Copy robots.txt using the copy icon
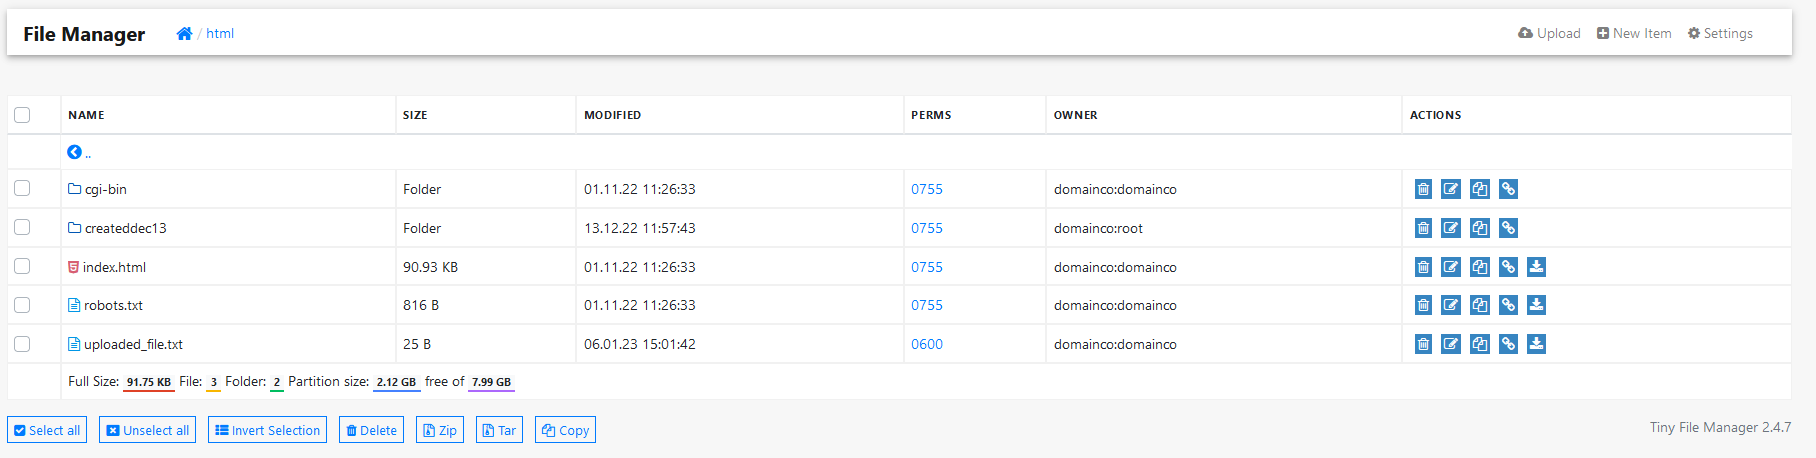The height and width of the screenshot is (458, 1816). [x=1480, y=305]
